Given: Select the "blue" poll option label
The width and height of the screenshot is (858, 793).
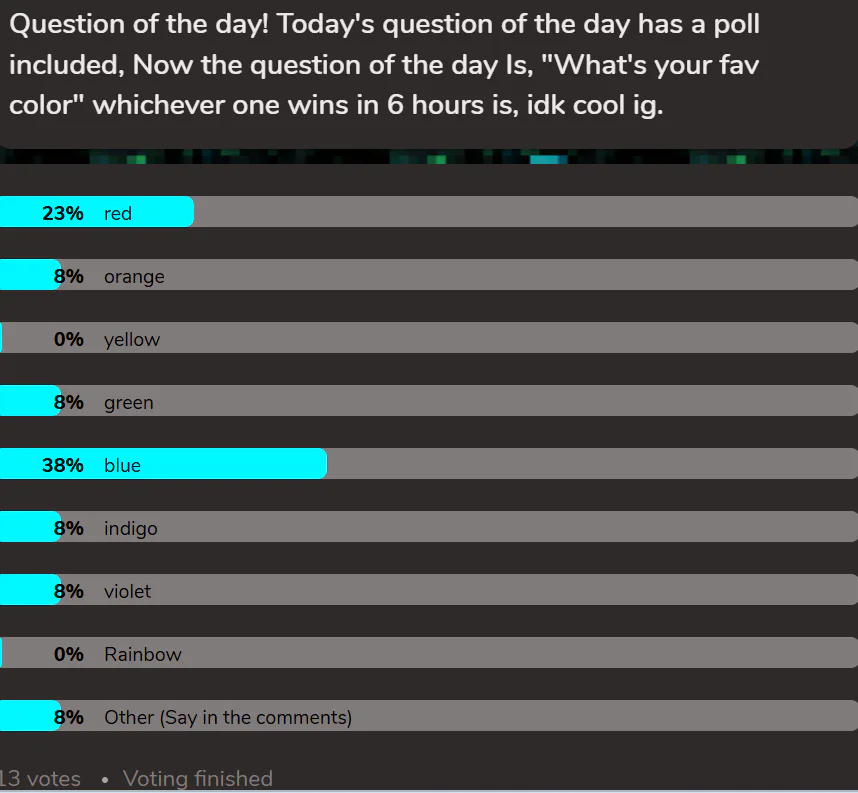Looking at the screenshot, I should click(x=122, y=465).
